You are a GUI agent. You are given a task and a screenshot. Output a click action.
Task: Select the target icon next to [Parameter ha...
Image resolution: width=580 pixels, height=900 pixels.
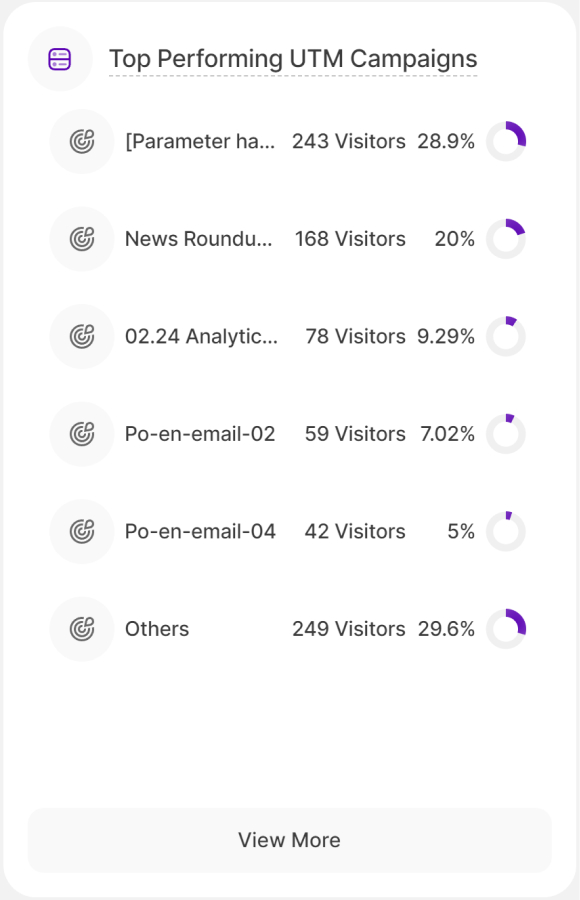coord(81,141)
